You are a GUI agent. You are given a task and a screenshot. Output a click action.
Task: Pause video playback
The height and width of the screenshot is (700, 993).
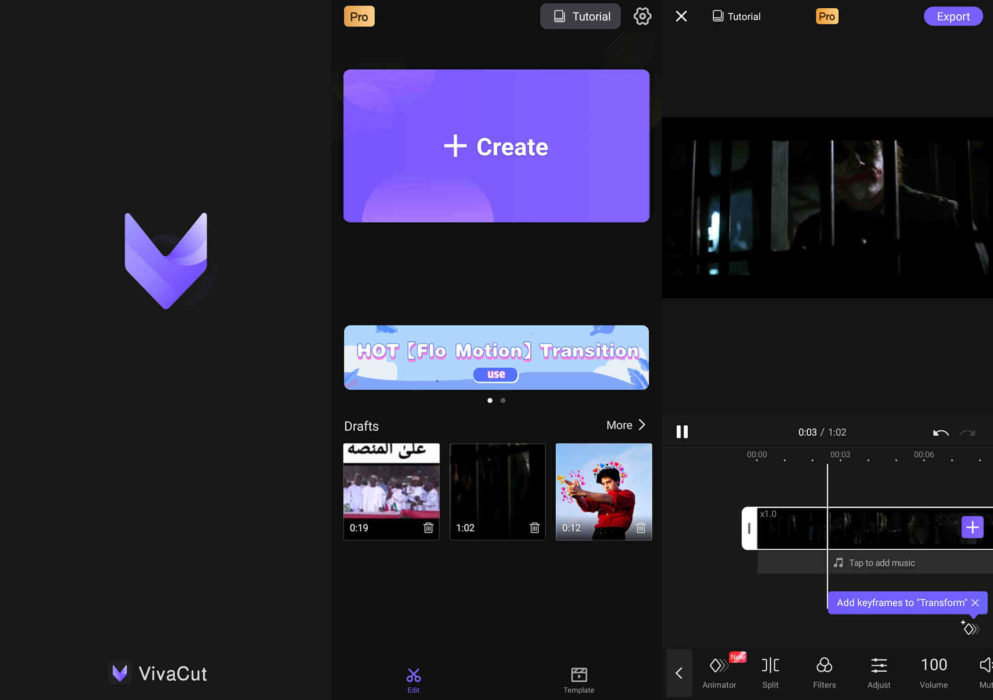(x=682, y=431)
